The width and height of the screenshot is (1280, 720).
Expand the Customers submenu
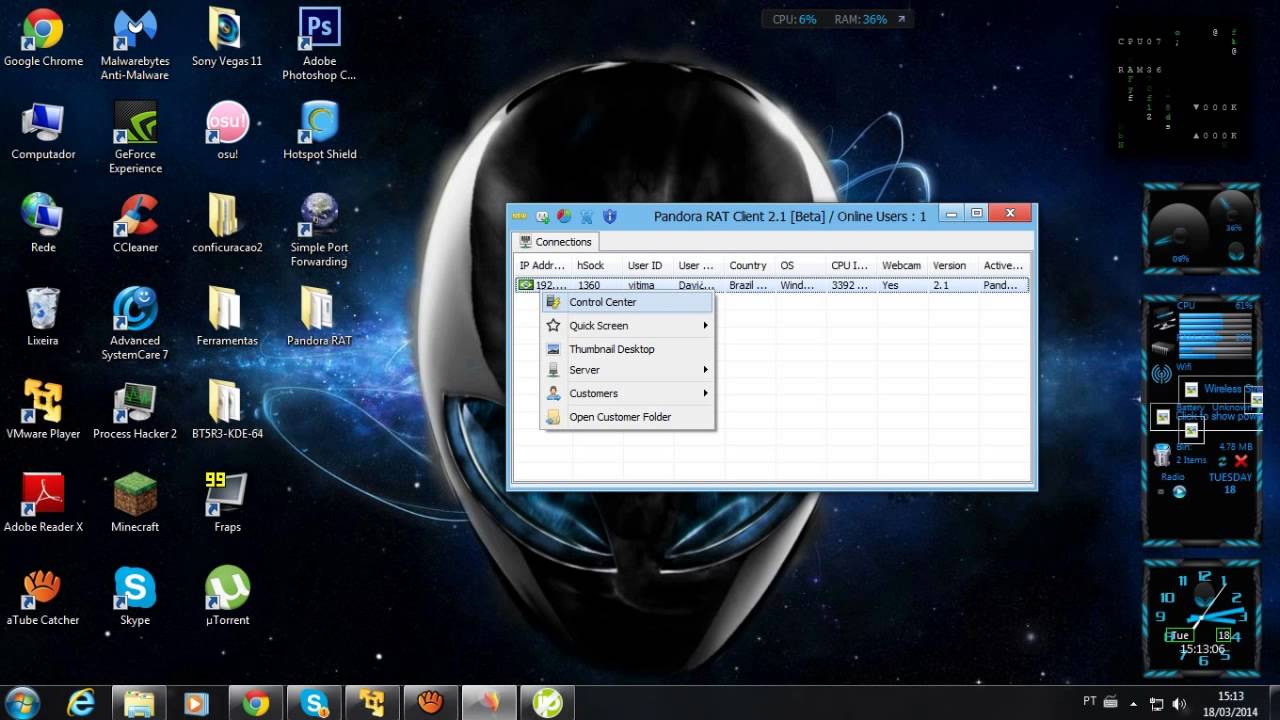628,393
